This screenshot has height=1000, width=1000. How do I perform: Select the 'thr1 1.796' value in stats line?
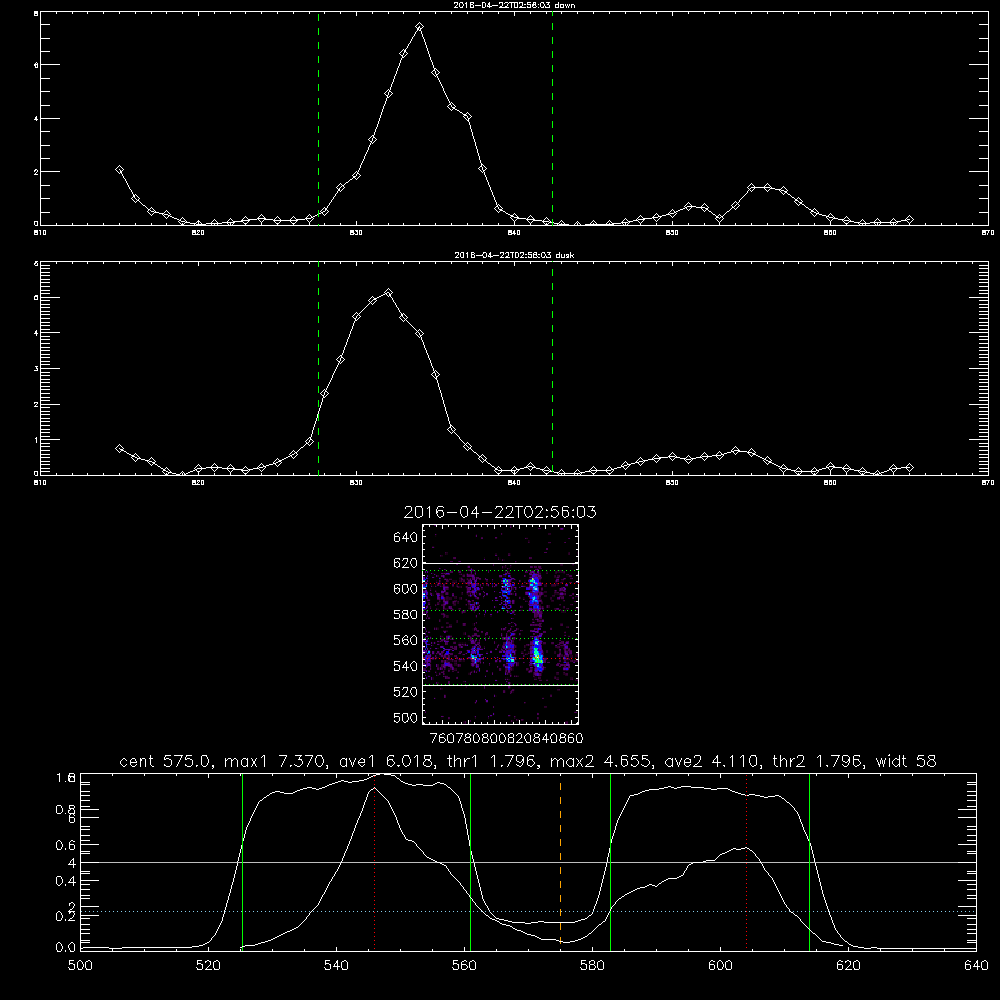coord(492,761)
